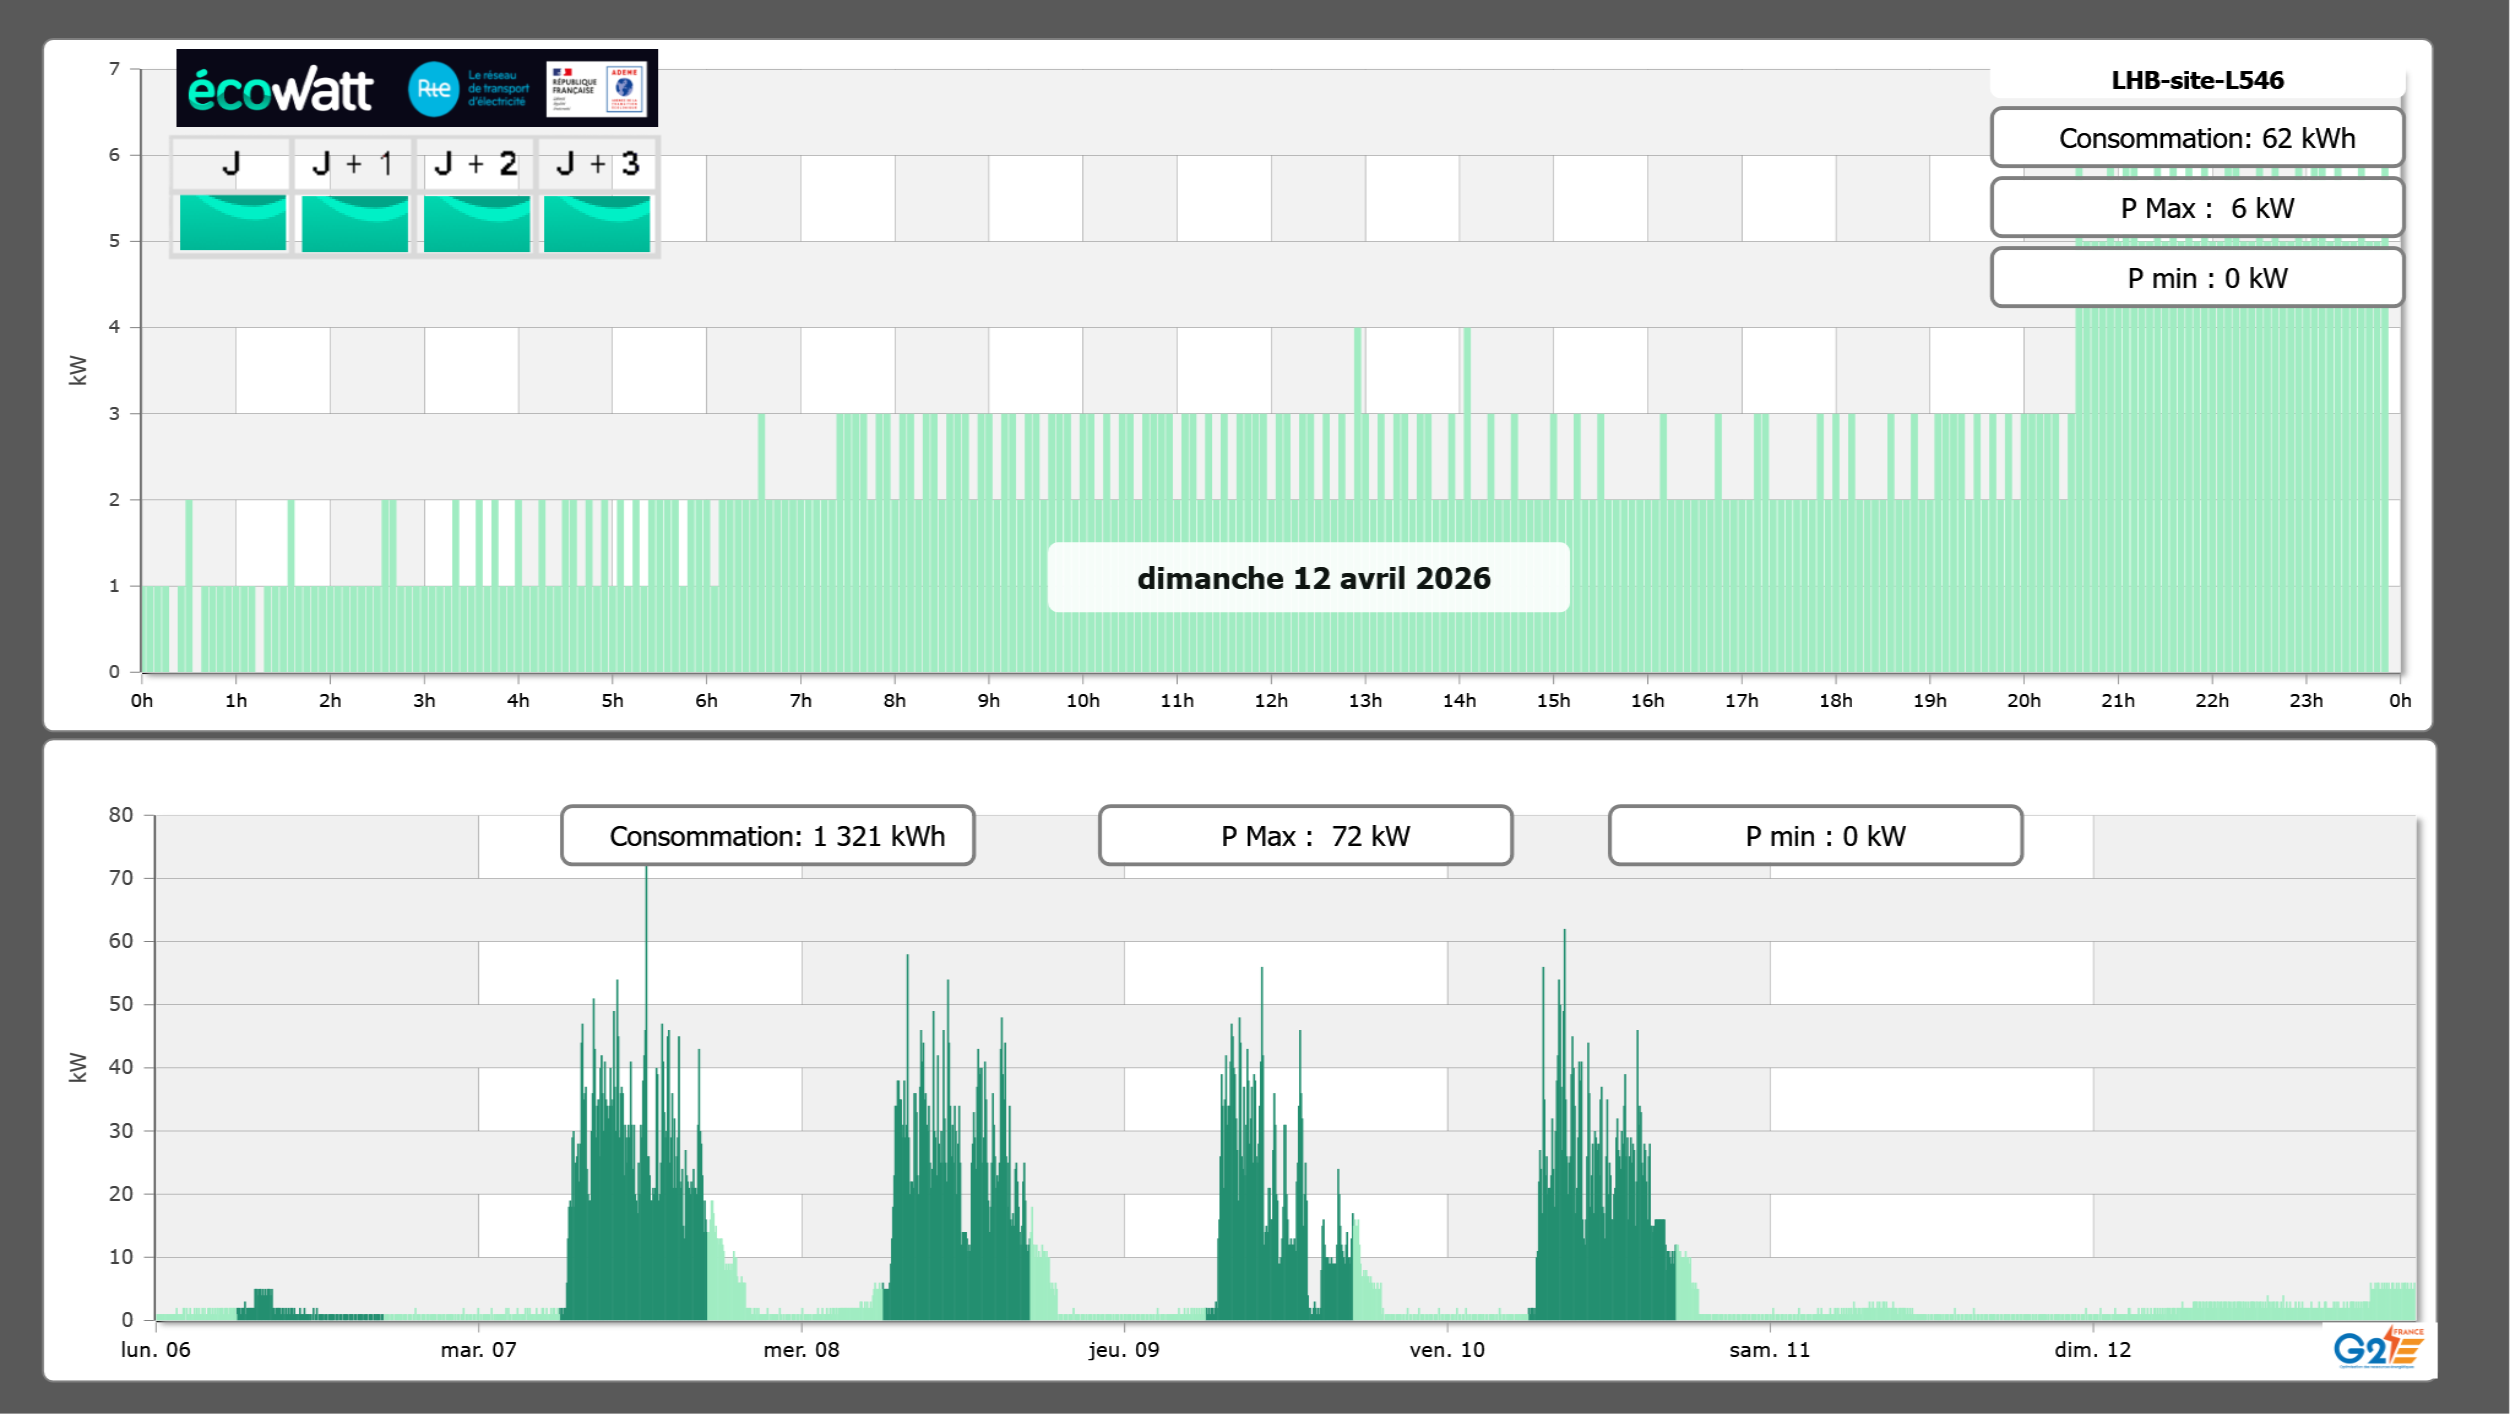2511x1415 pixels.
Task: Click the 12h tick on the hourly axis
Action: click(1270, 700)
